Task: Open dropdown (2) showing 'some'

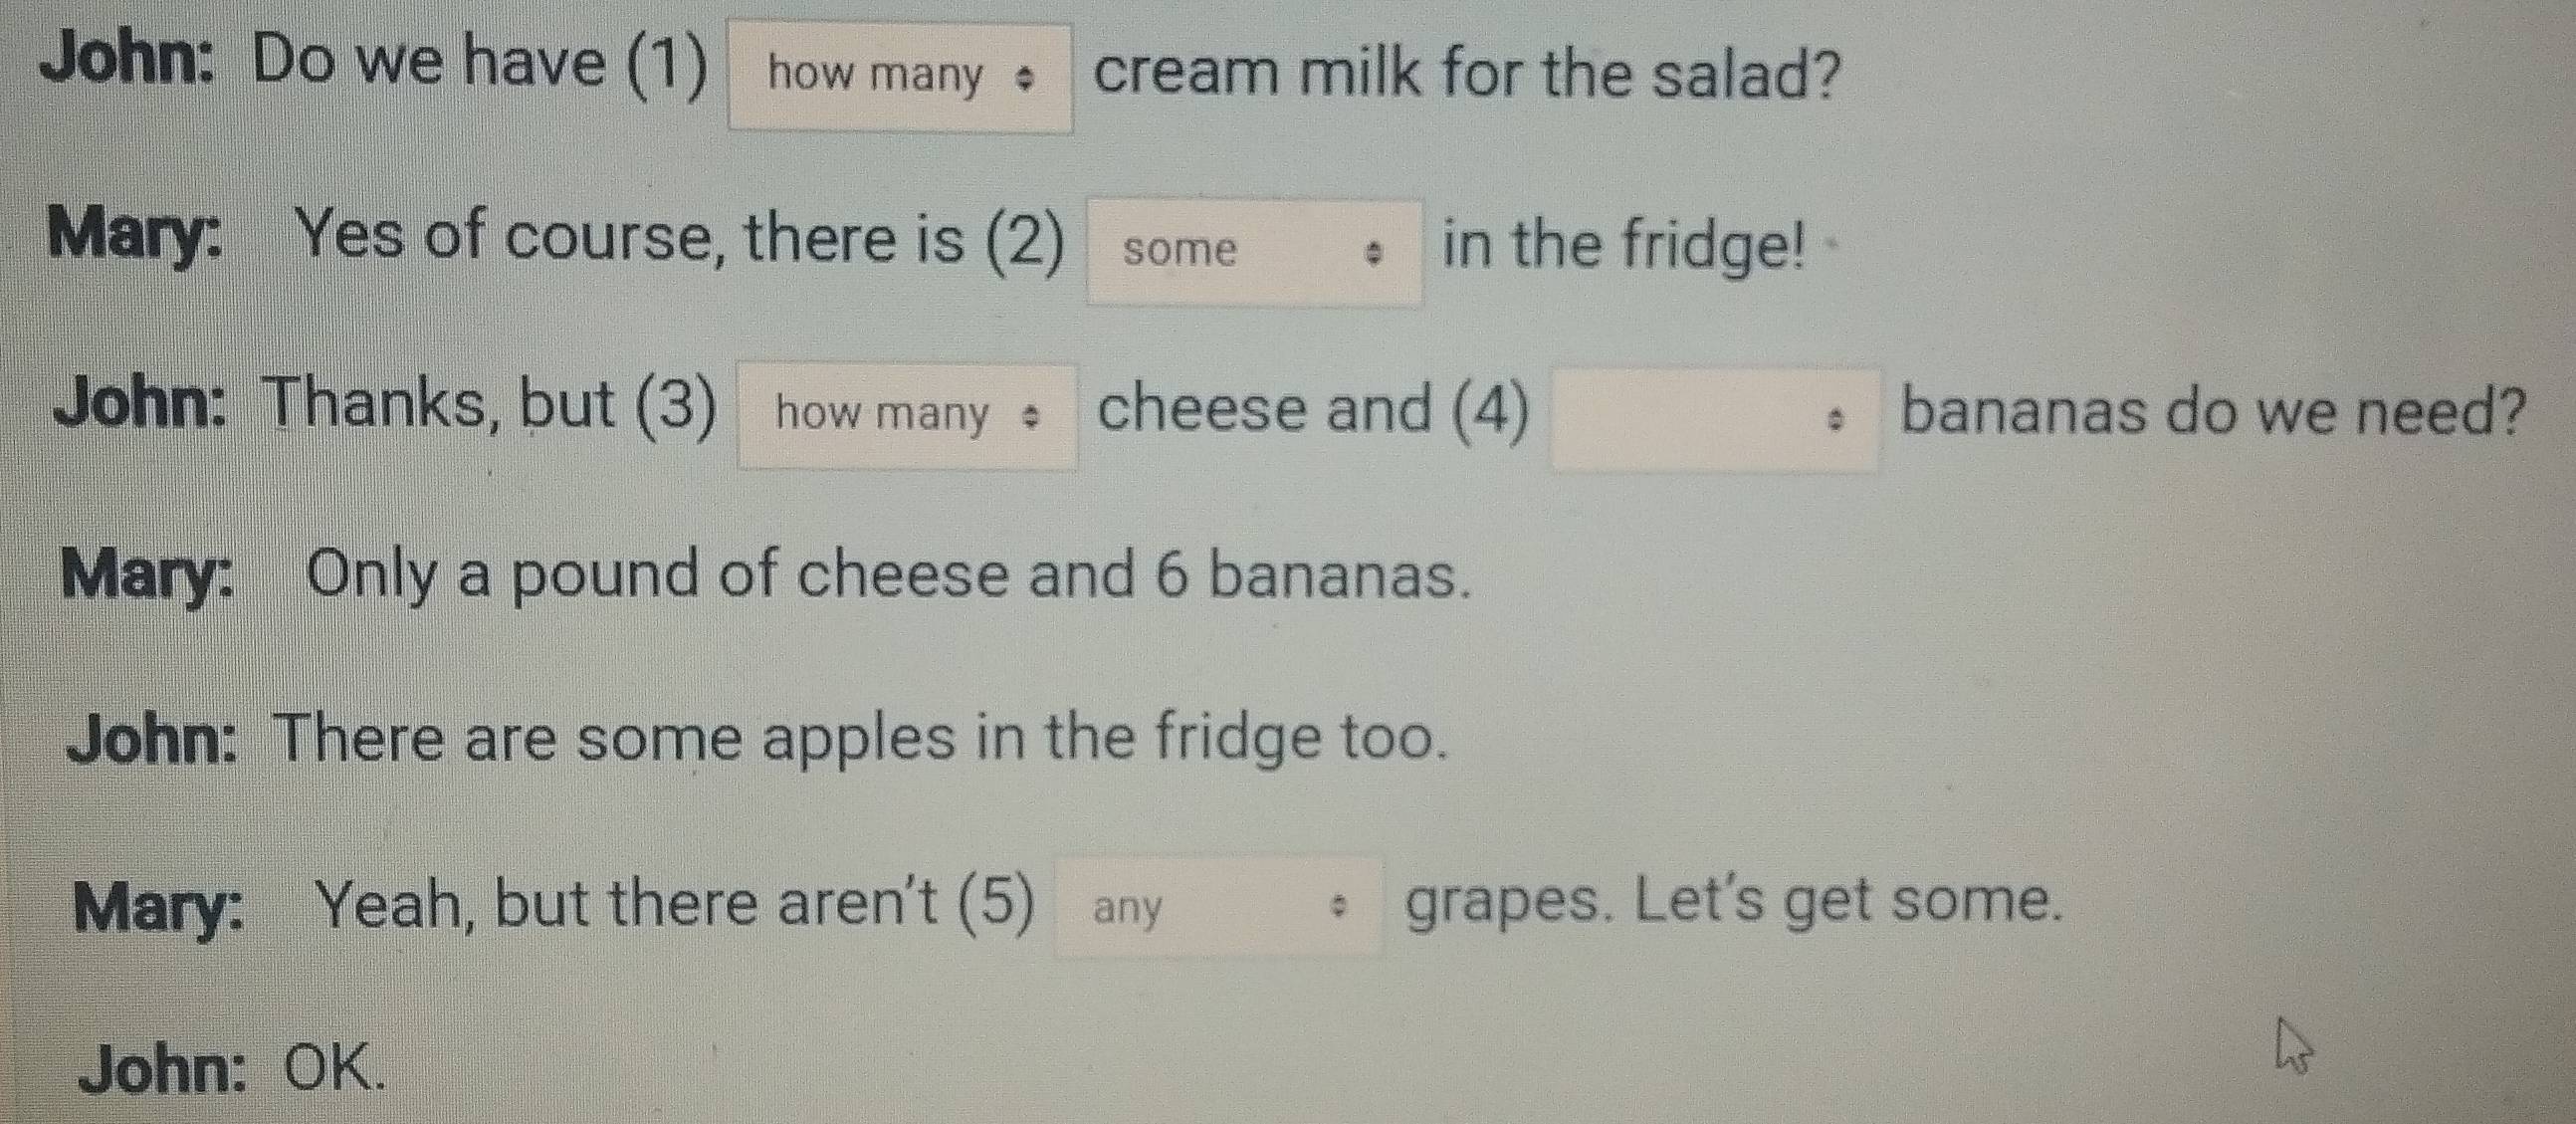Action: 1254,252
